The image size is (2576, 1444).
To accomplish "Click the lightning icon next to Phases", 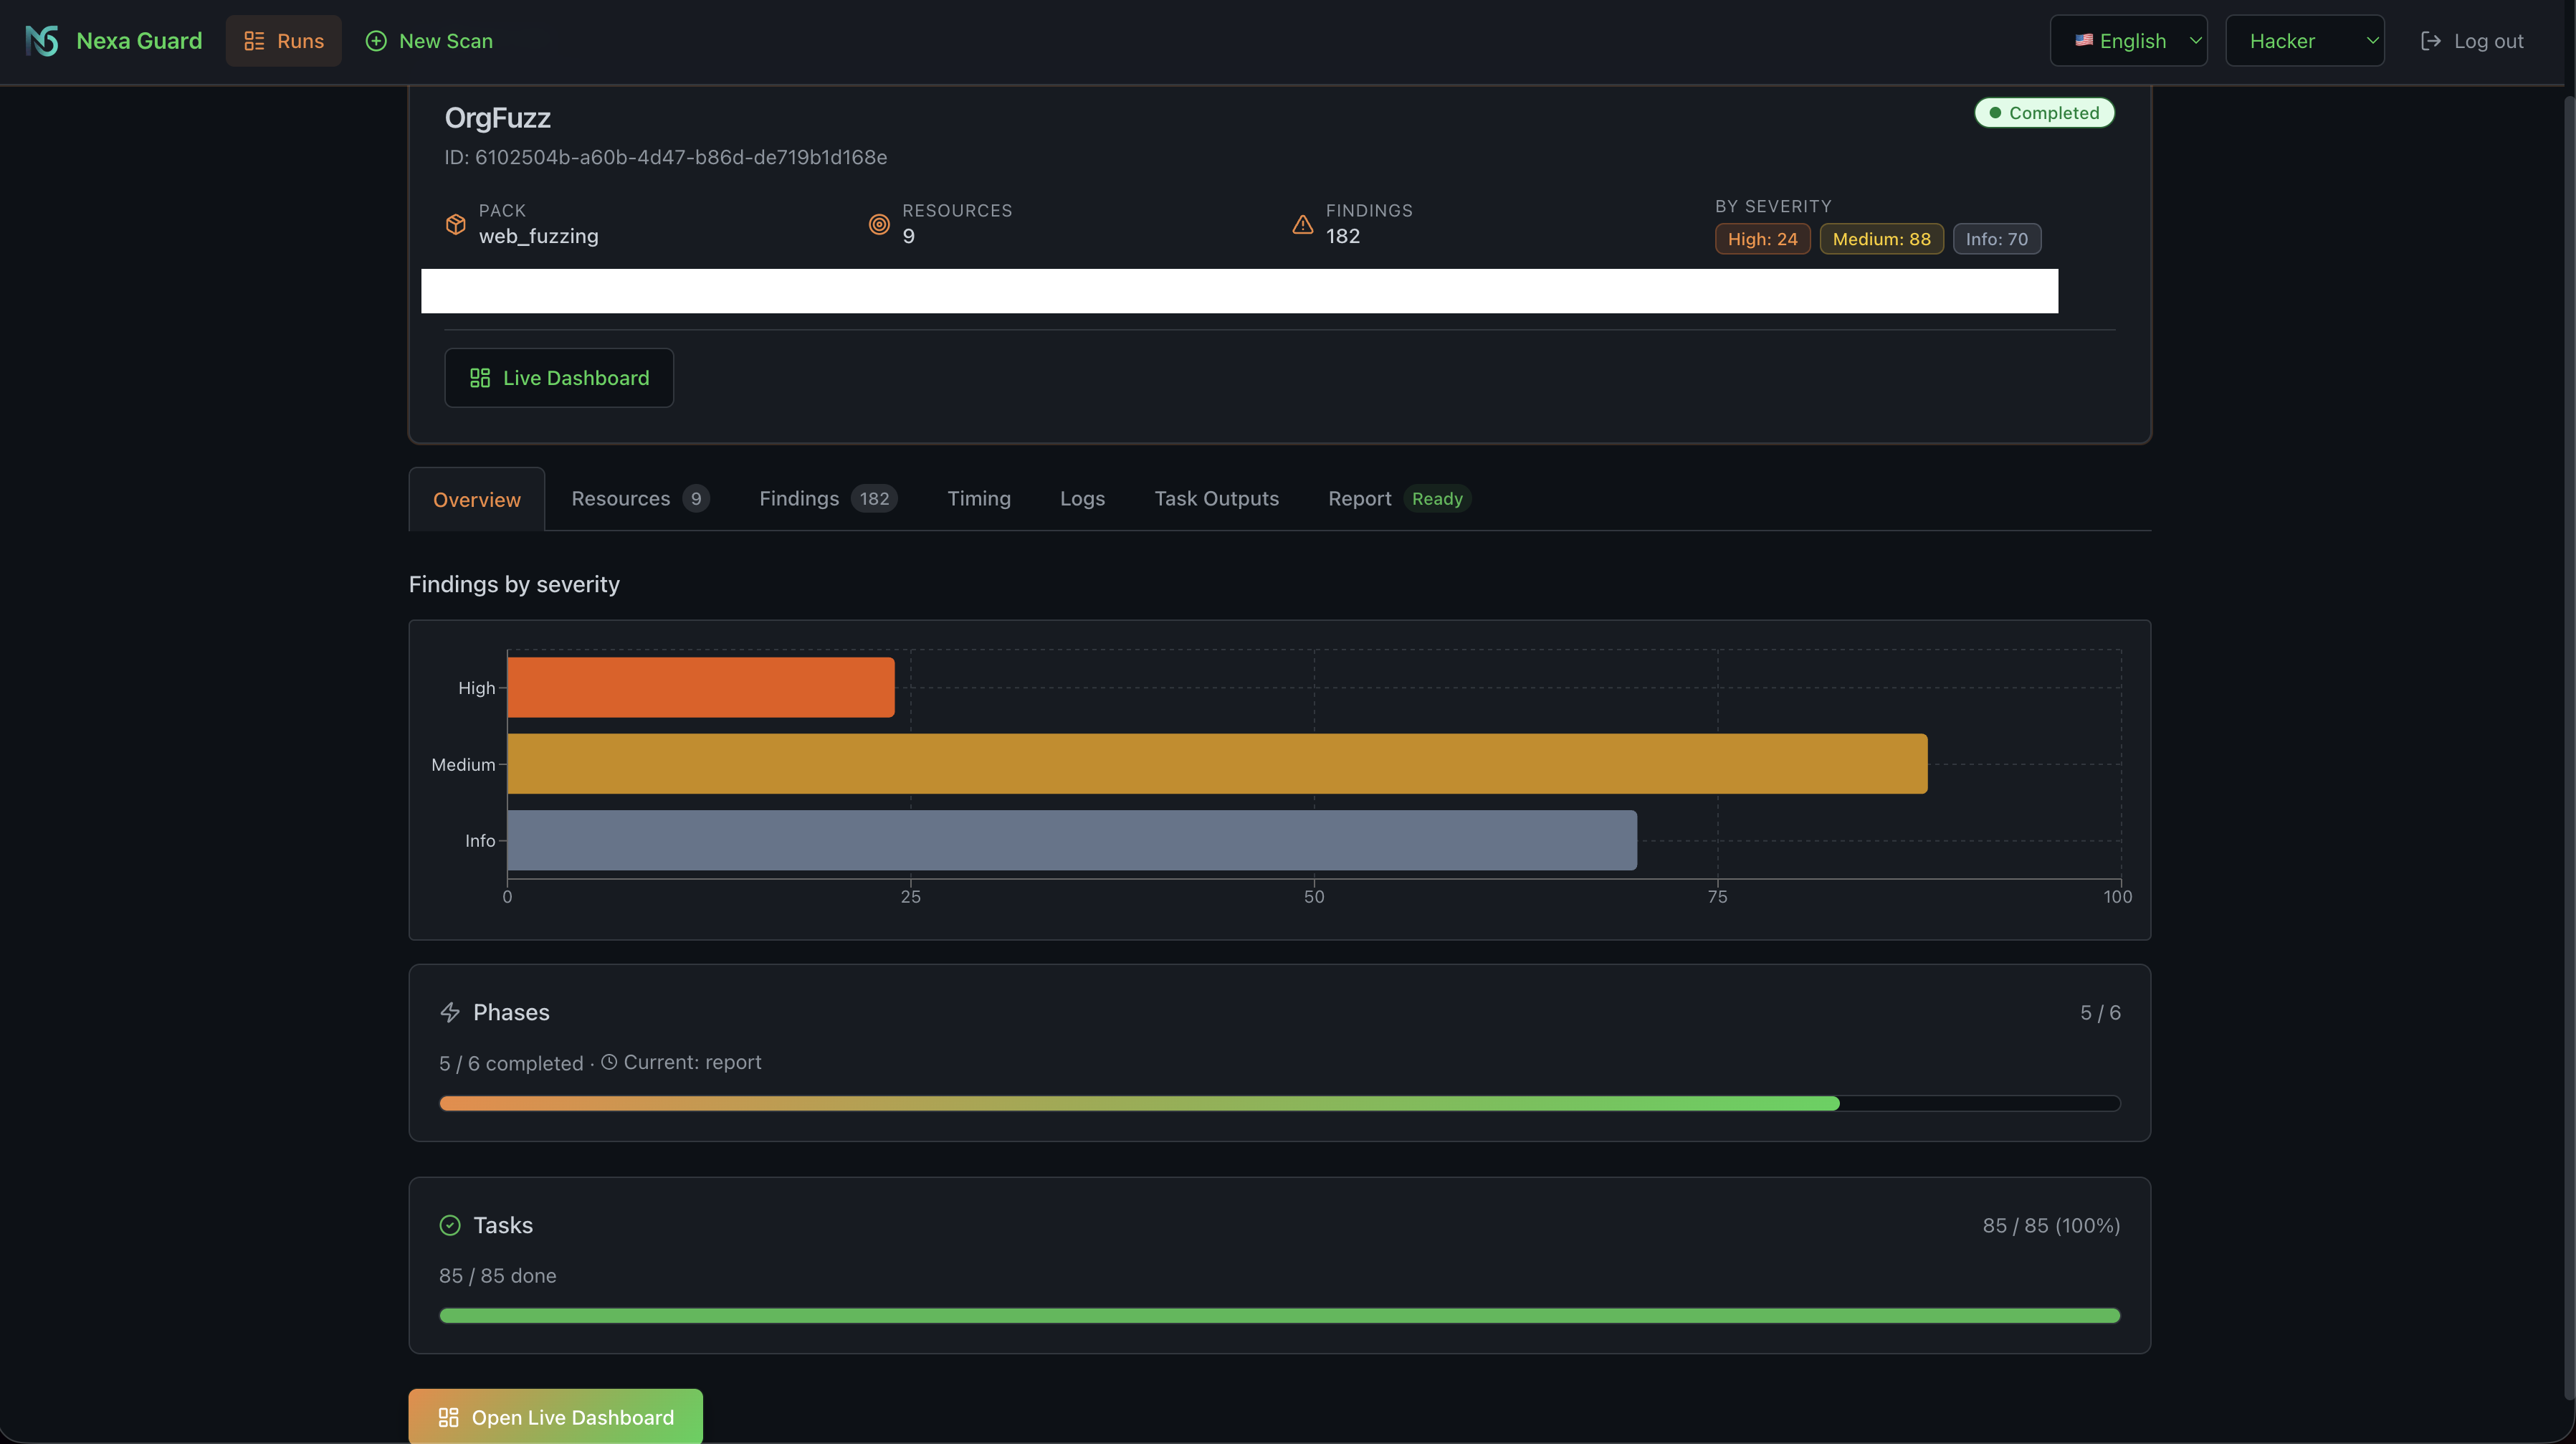I will [450, 1012].
